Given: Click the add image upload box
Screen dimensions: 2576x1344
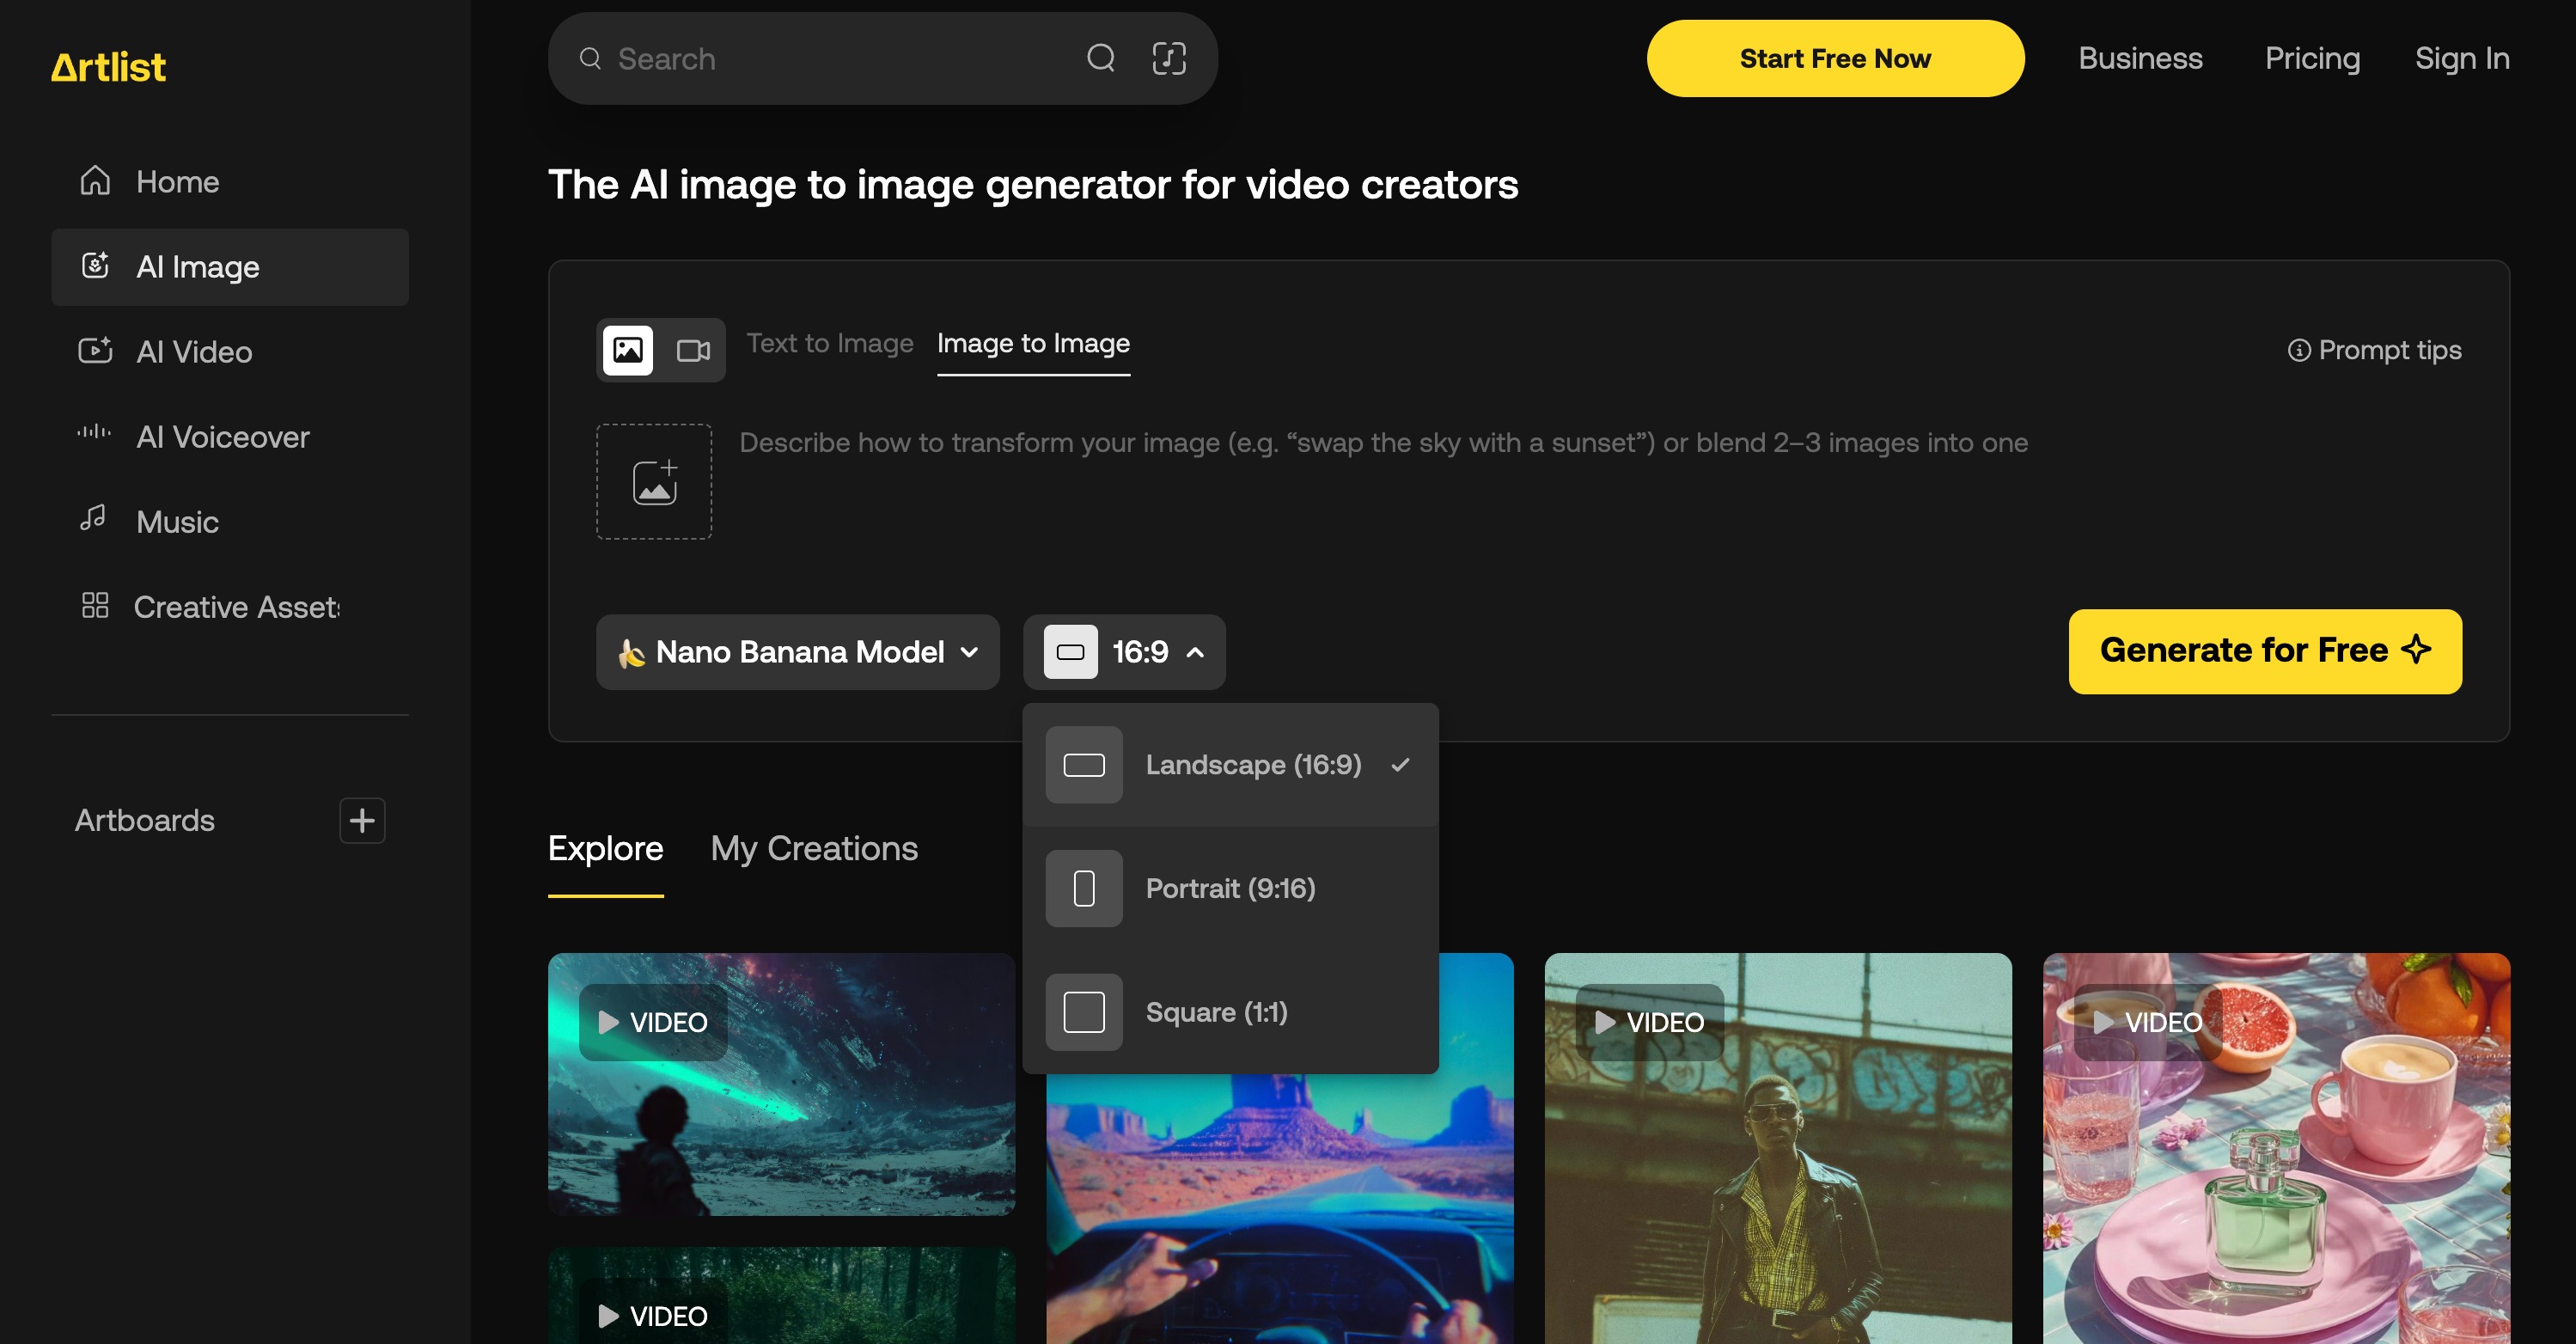Looking at the screenshot, I should tap(654, 482).
